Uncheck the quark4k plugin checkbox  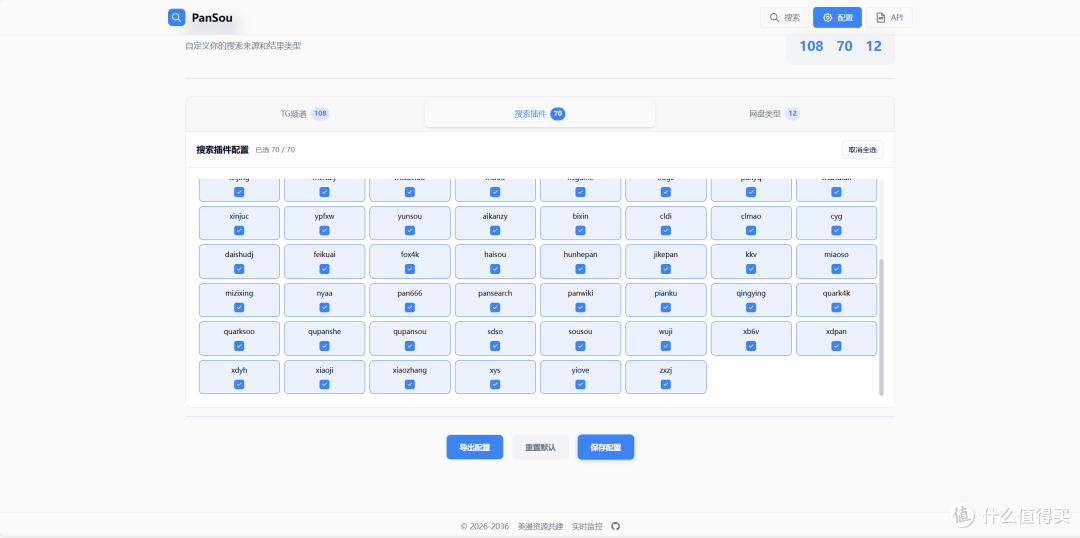tap(836, 307)
